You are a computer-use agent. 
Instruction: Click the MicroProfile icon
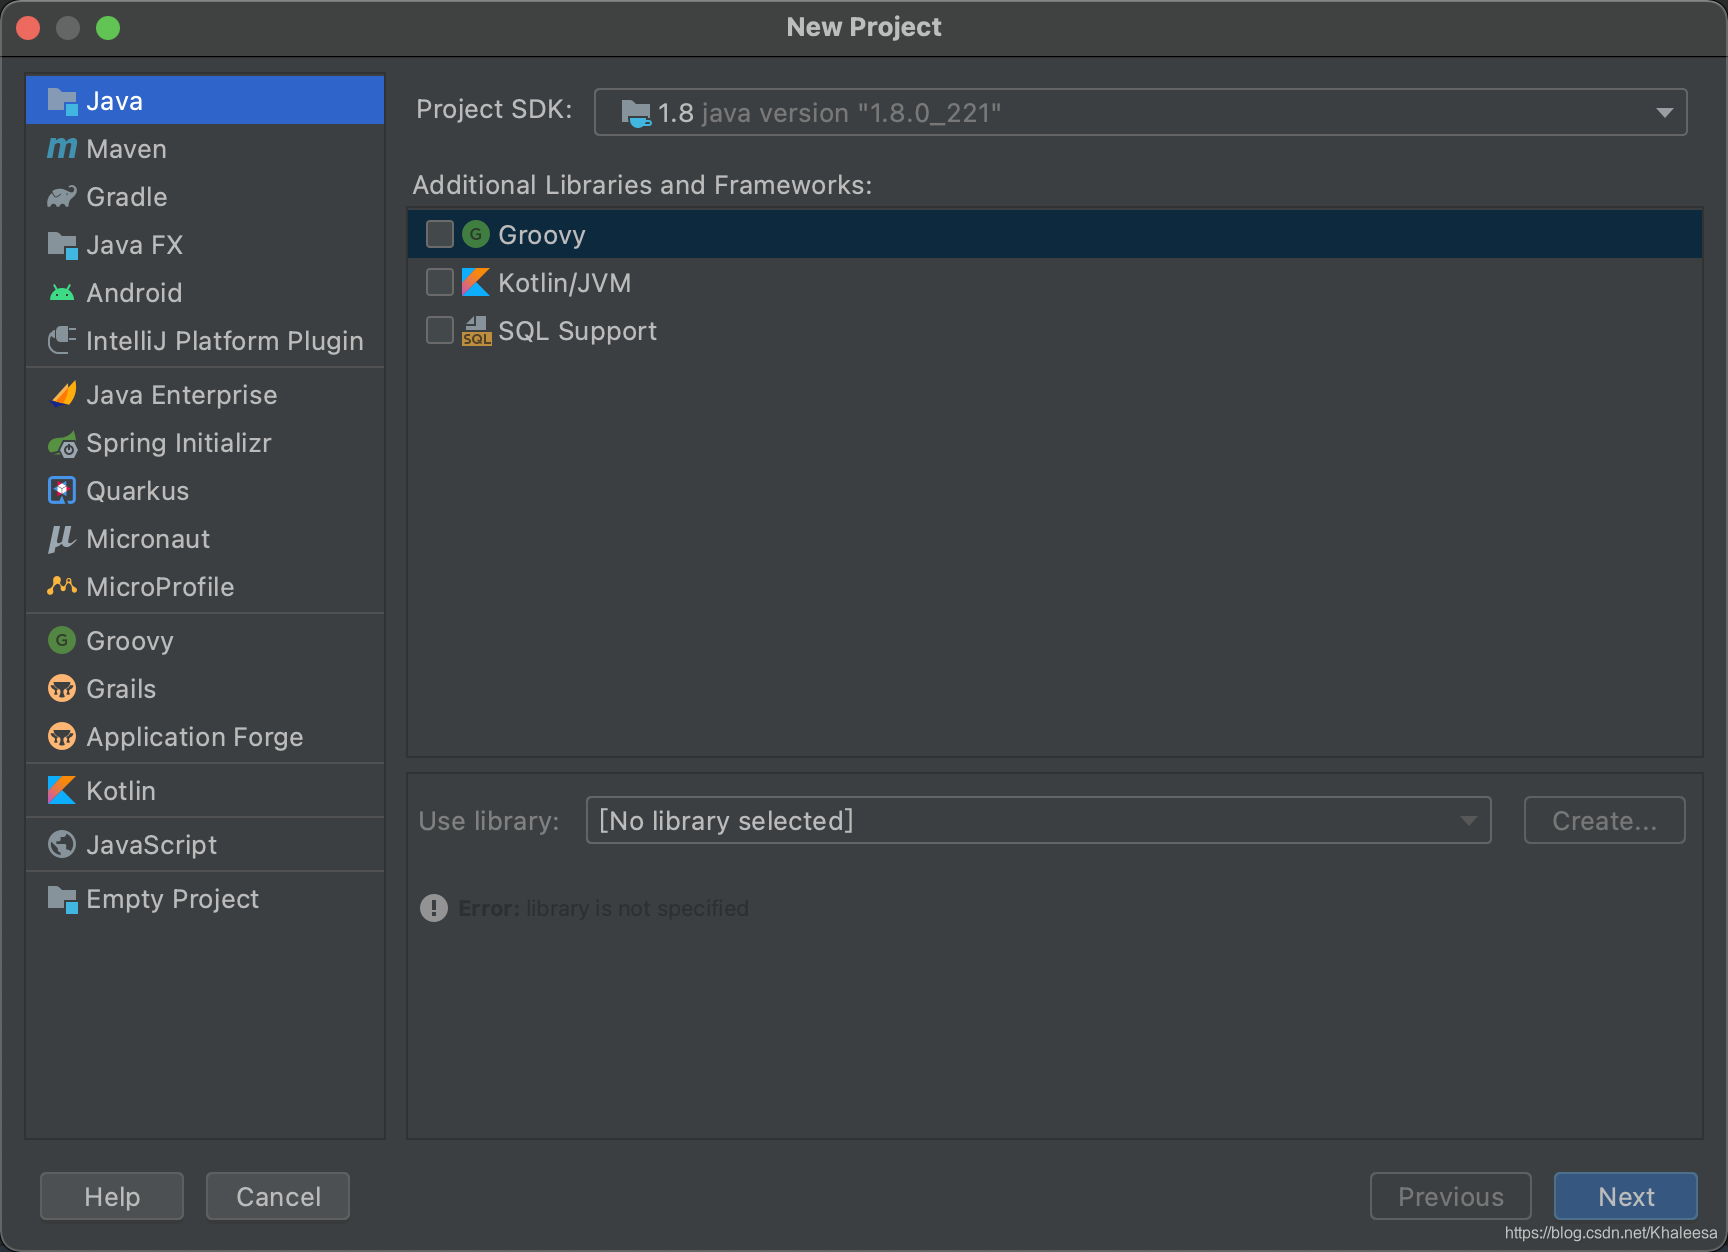pyautogui.click(x=62, y=587)
